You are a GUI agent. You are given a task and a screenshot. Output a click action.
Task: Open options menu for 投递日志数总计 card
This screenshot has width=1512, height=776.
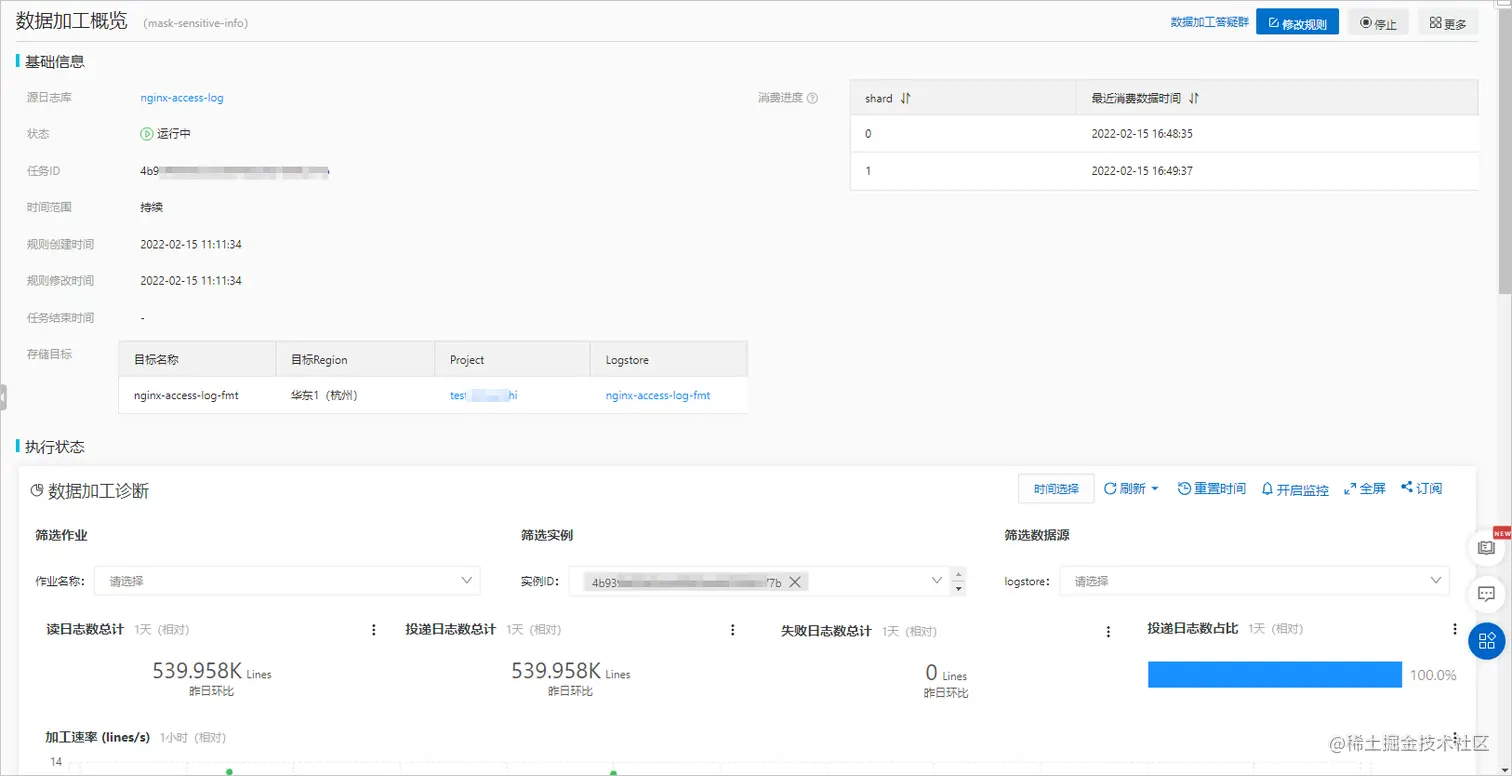(733, 630)
